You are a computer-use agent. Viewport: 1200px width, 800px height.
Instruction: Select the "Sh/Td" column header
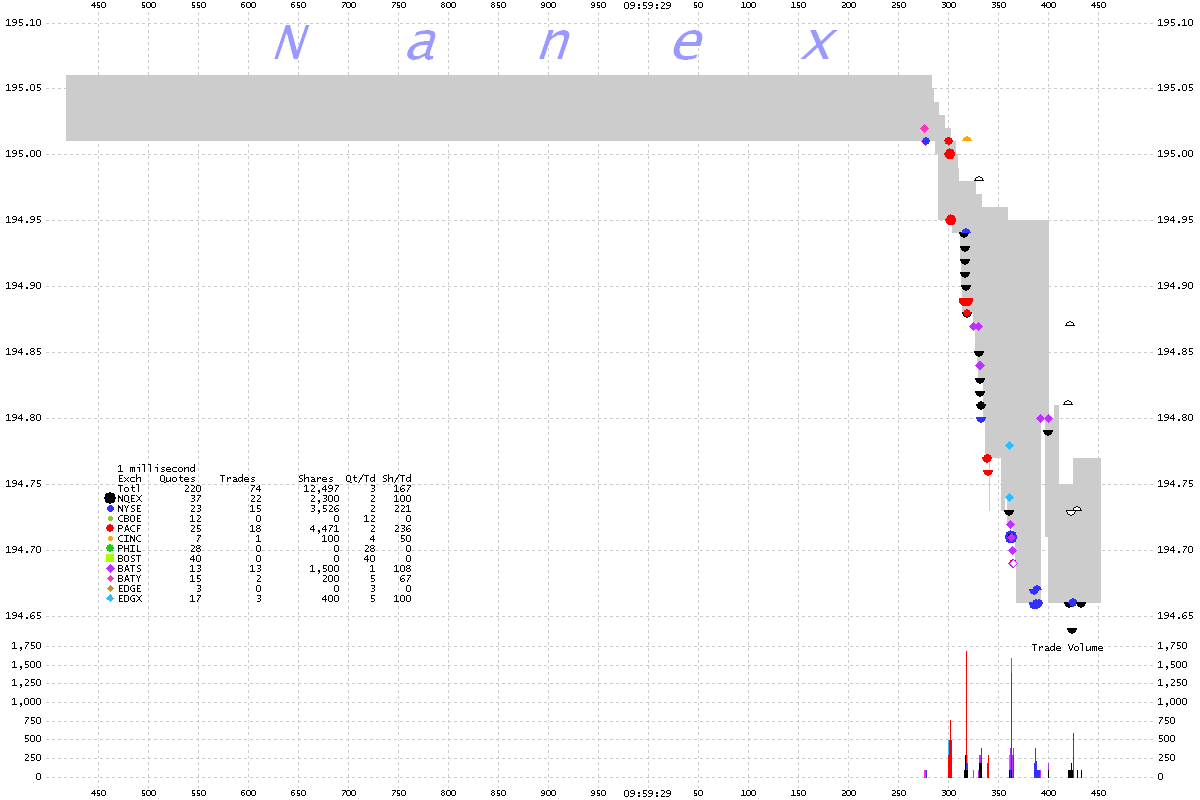point(396,478)
